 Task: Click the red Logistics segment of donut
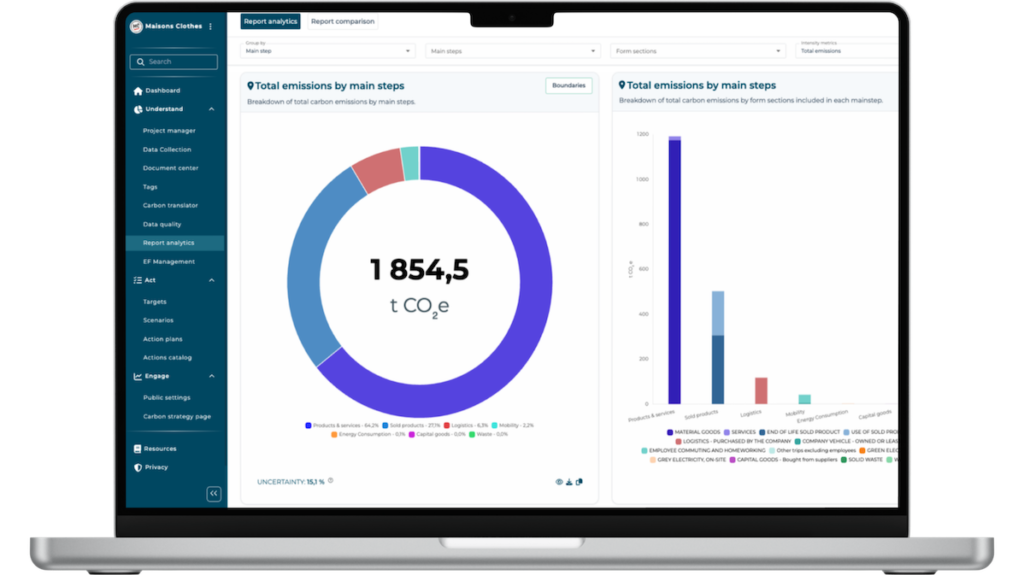tap(377, 171)
